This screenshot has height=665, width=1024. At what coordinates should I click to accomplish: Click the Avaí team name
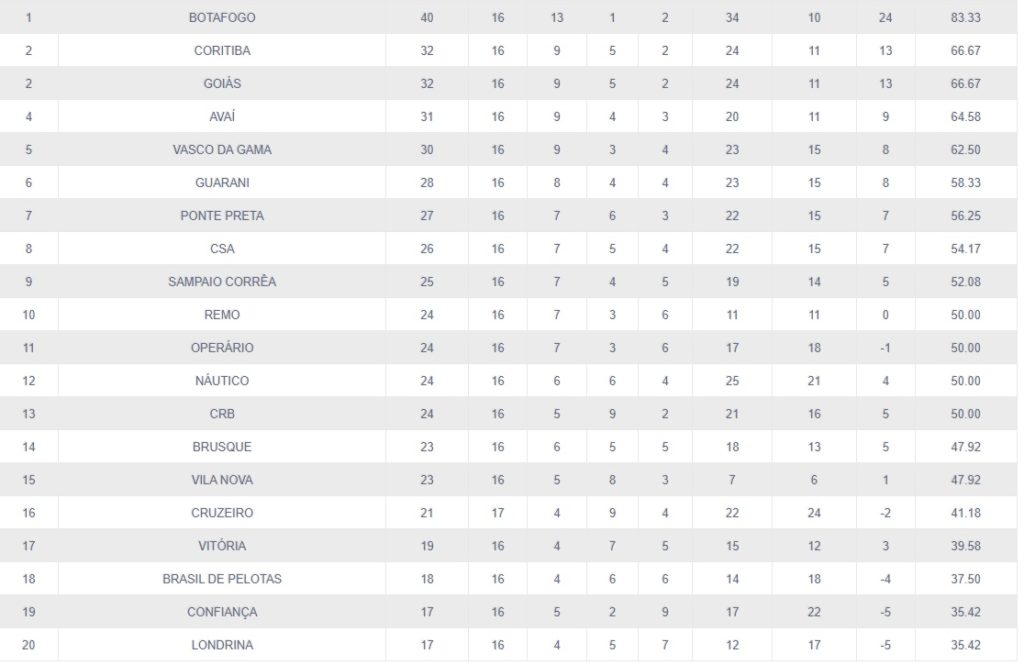pos(221,117)
